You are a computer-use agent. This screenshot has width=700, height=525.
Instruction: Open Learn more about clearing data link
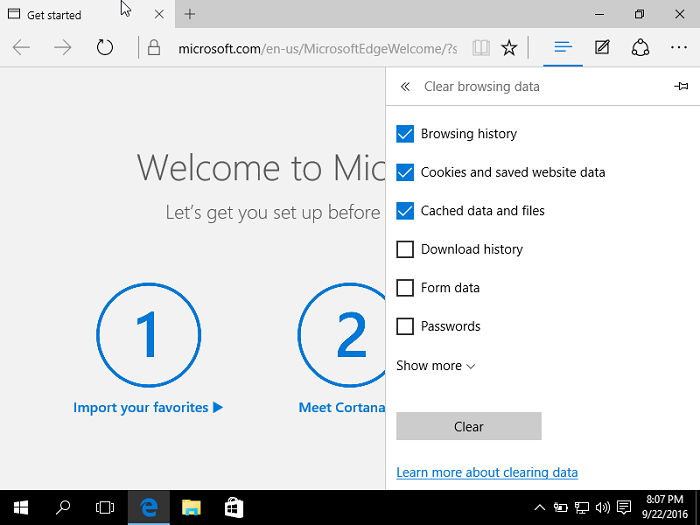(487, 472)
